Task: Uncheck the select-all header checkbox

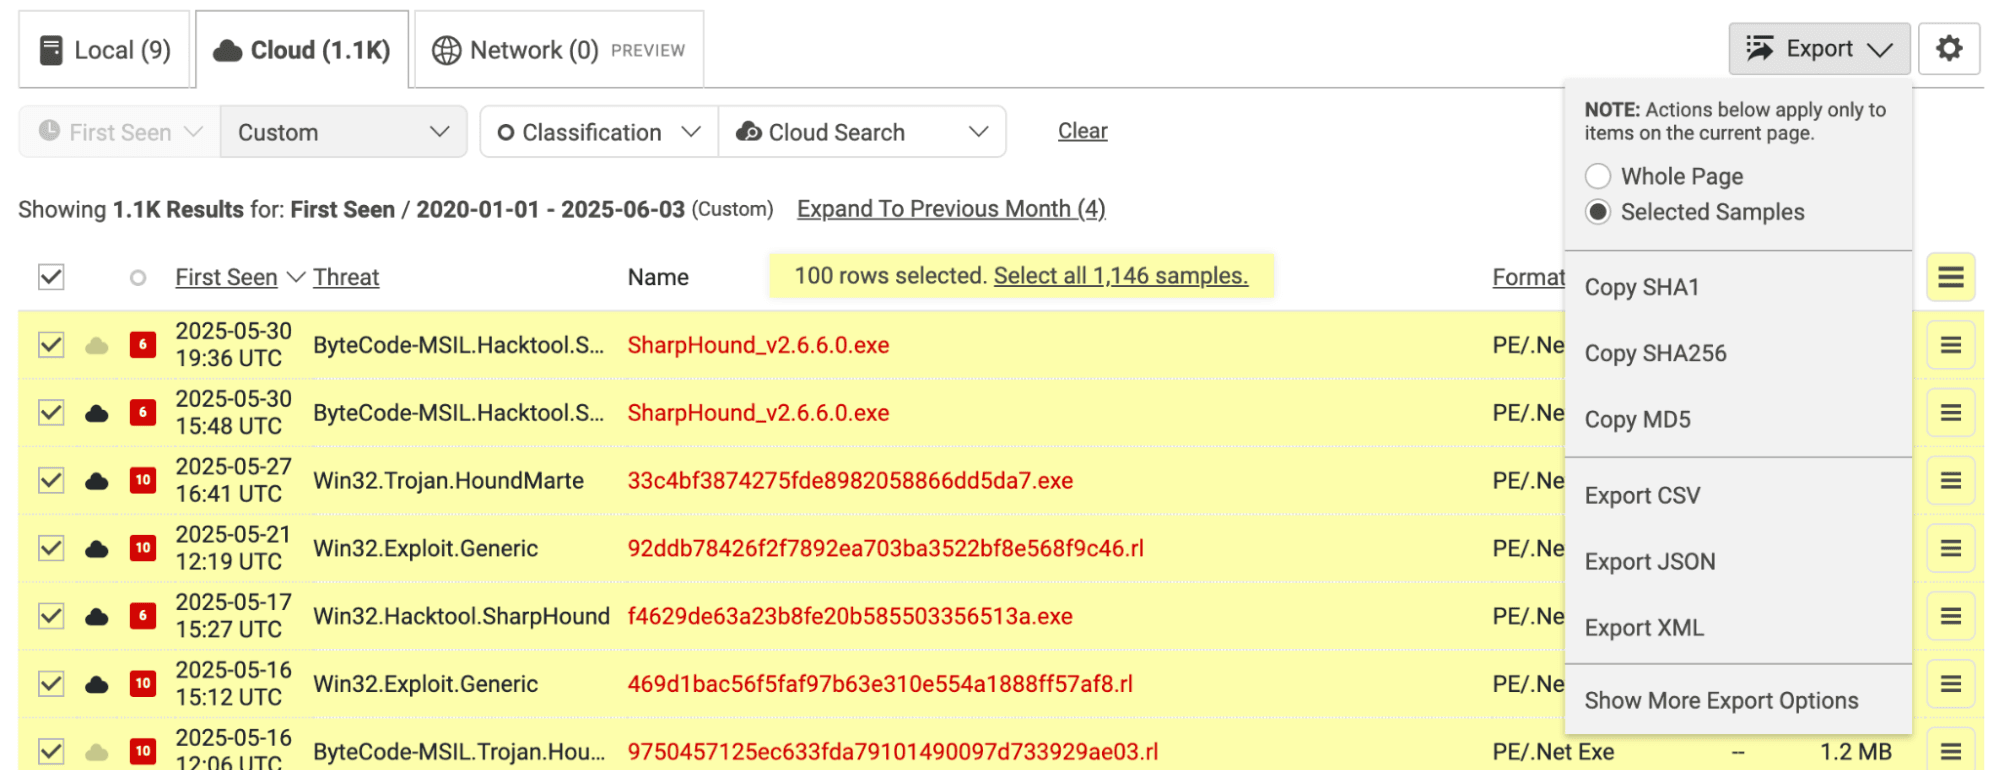Action: 51,277
